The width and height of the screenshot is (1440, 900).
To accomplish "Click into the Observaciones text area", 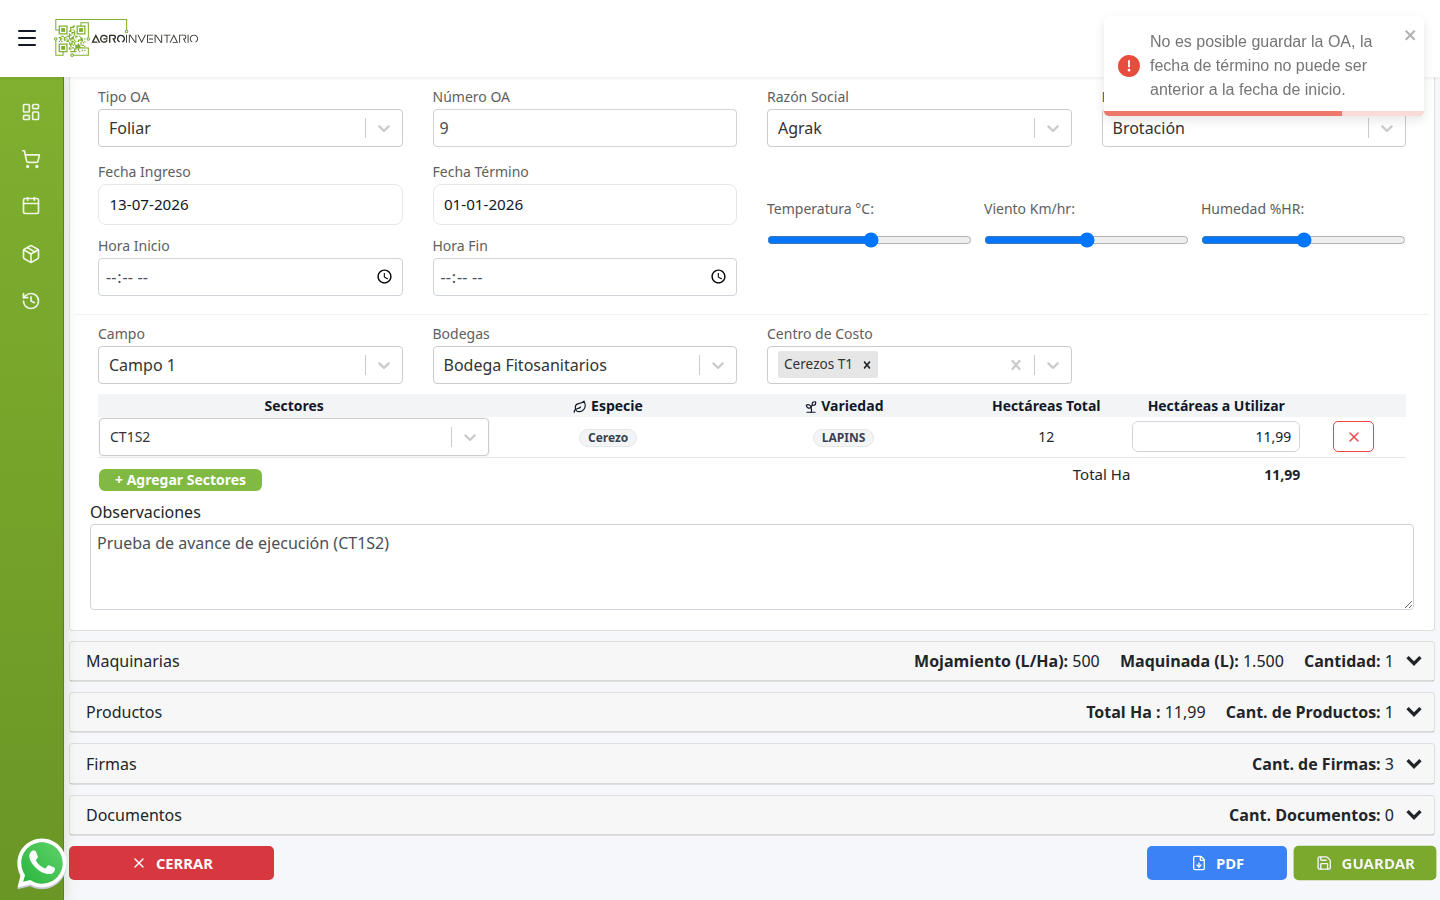I will [x=752, y=567].
